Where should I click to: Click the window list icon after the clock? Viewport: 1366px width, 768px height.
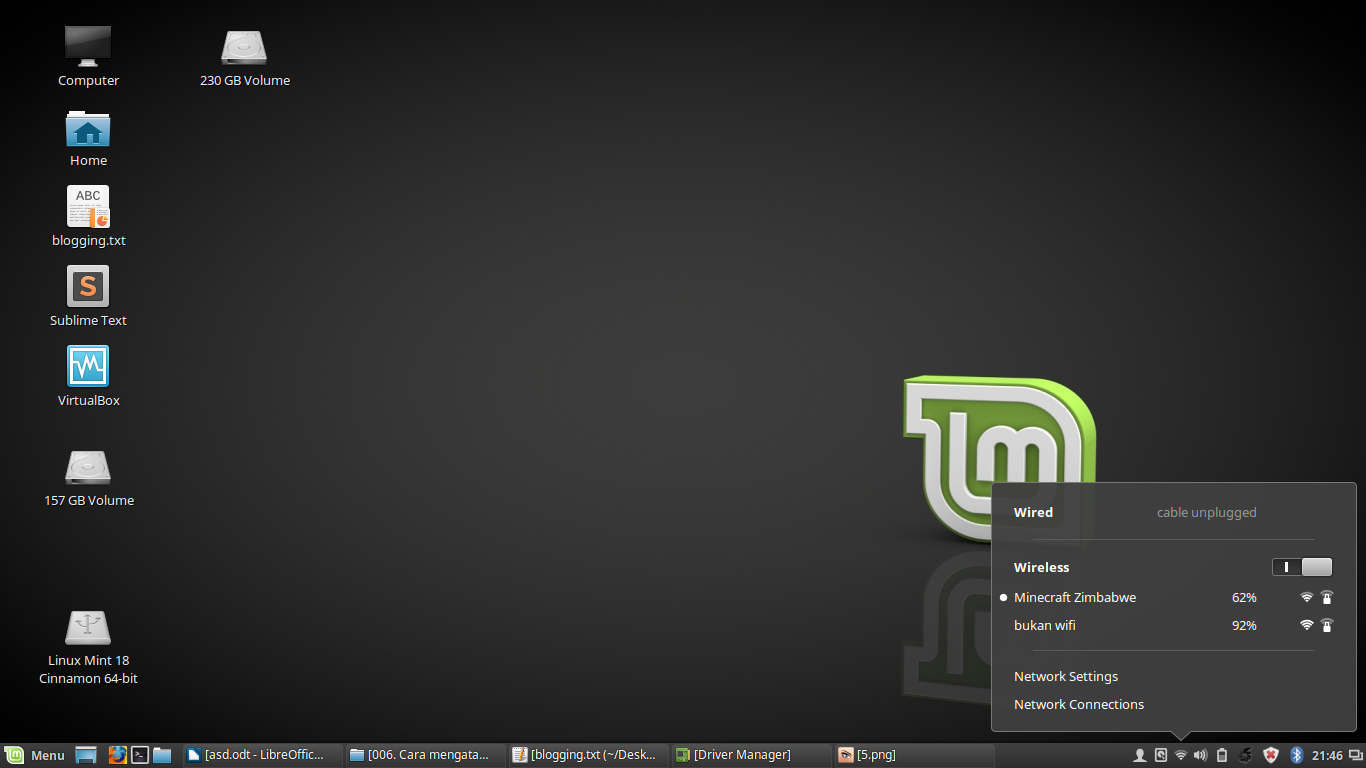coord(1355,756)
